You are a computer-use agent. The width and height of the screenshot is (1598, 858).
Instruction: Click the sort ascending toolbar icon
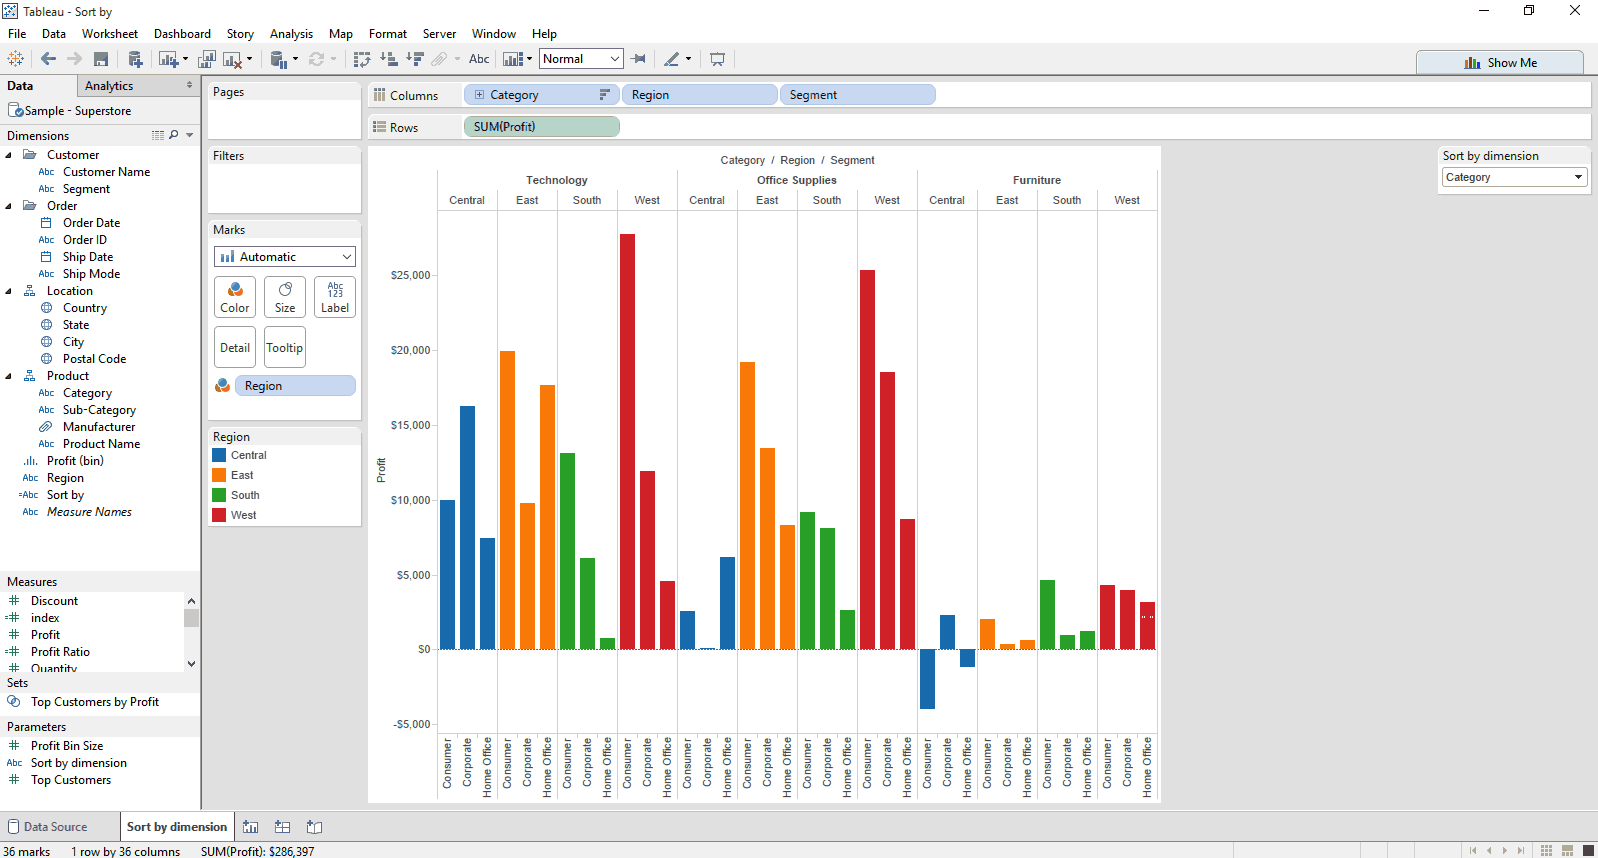tap(389, 59)
